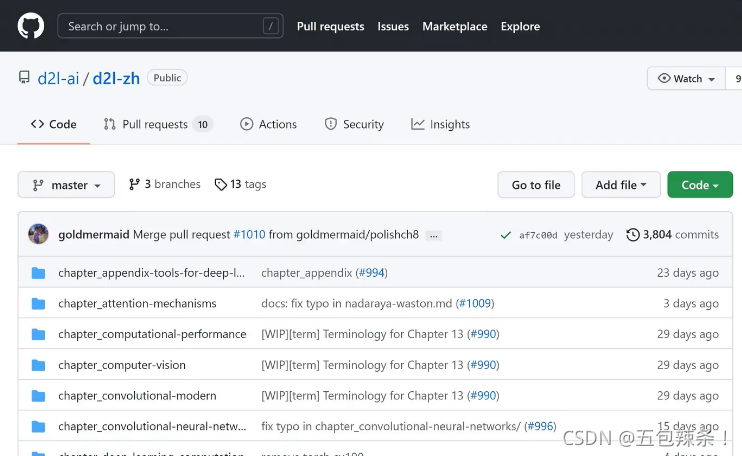Open Explore in the top navigation
The width and height of the screenshot is (742, 456).
coord(520,26)
